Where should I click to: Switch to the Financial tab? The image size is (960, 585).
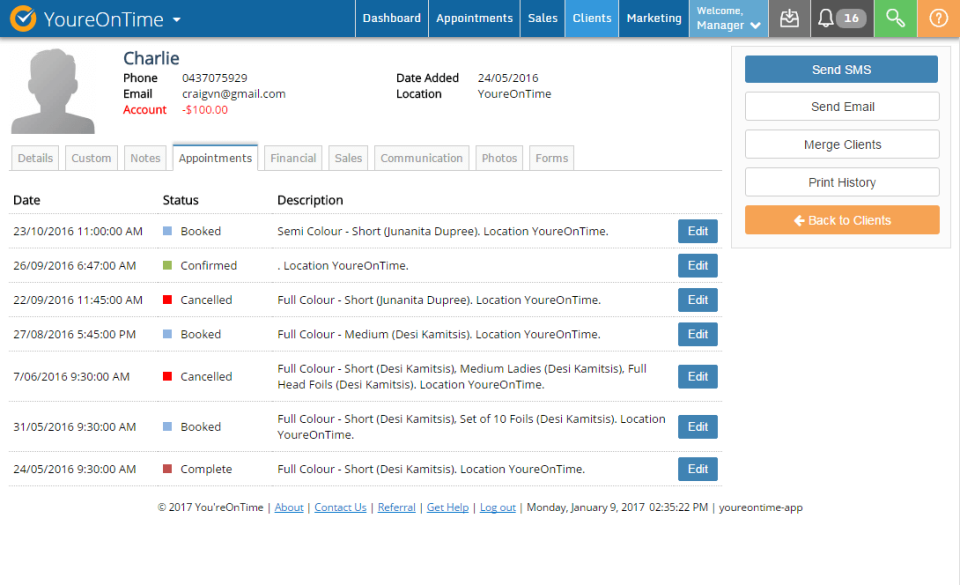pos(293,158)
